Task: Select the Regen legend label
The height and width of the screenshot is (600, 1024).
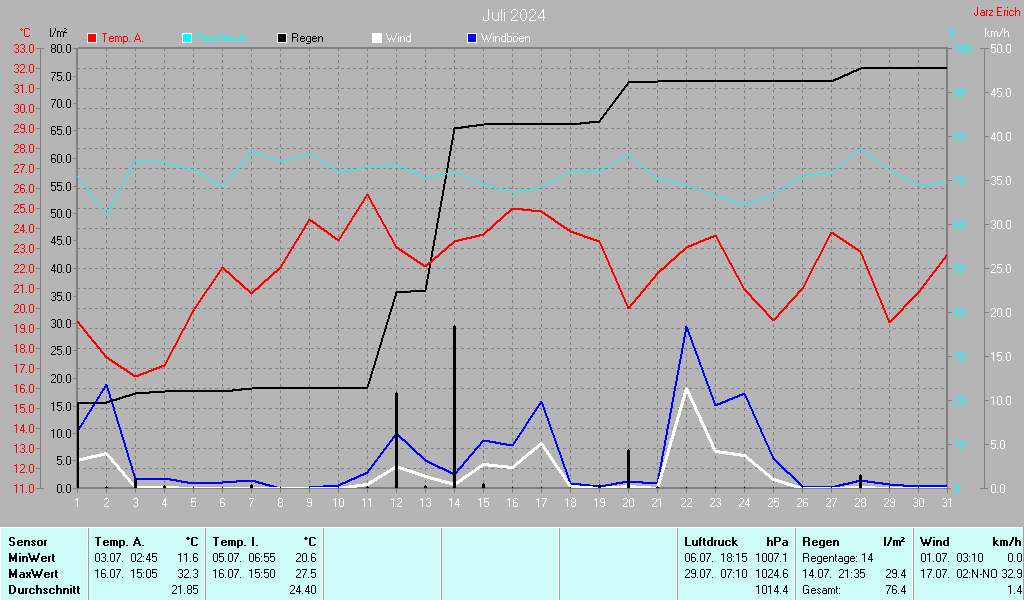Action: [x=307, y=38]
